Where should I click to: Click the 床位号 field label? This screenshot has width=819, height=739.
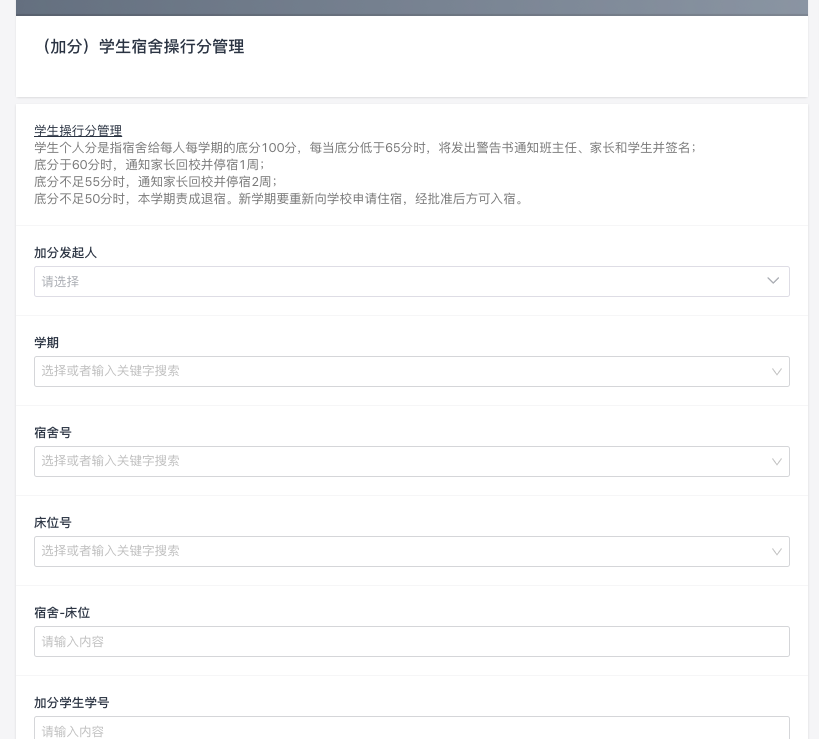tap(53, 523)
